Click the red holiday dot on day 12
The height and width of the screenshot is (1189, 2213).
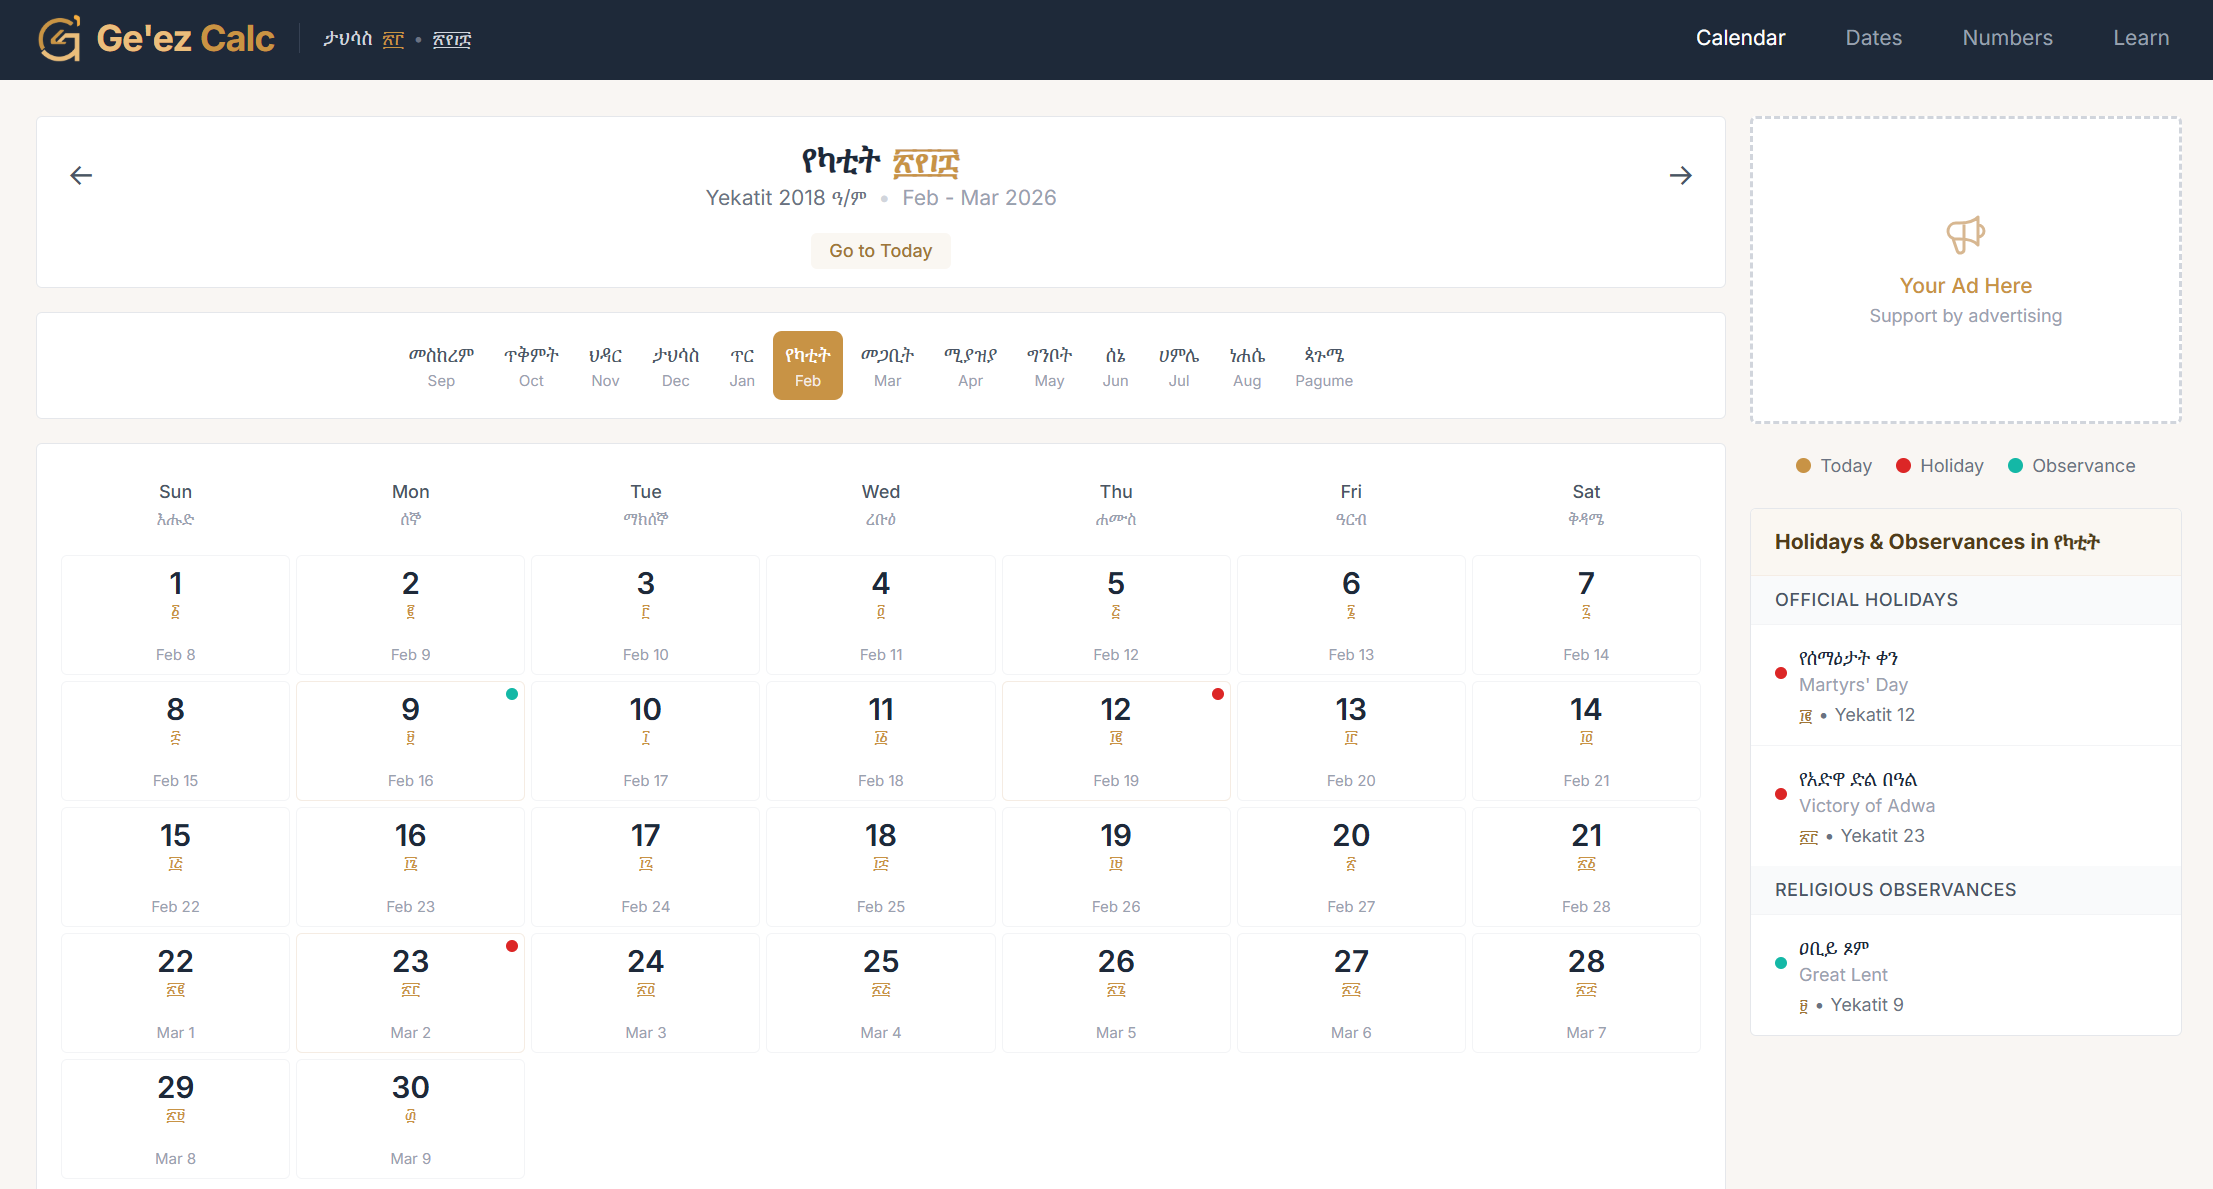(x=1217, y=694)
